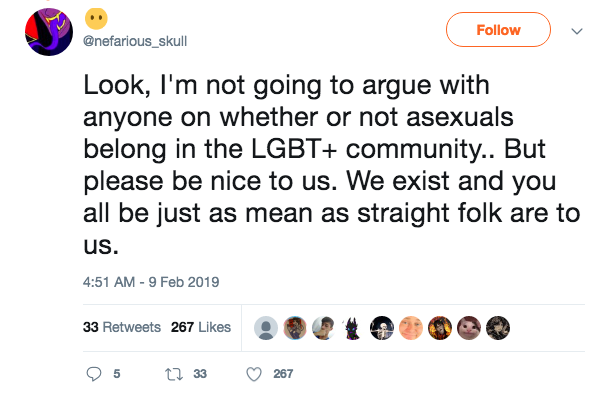
Task: Click the Follow button
Action: [498, 30]
